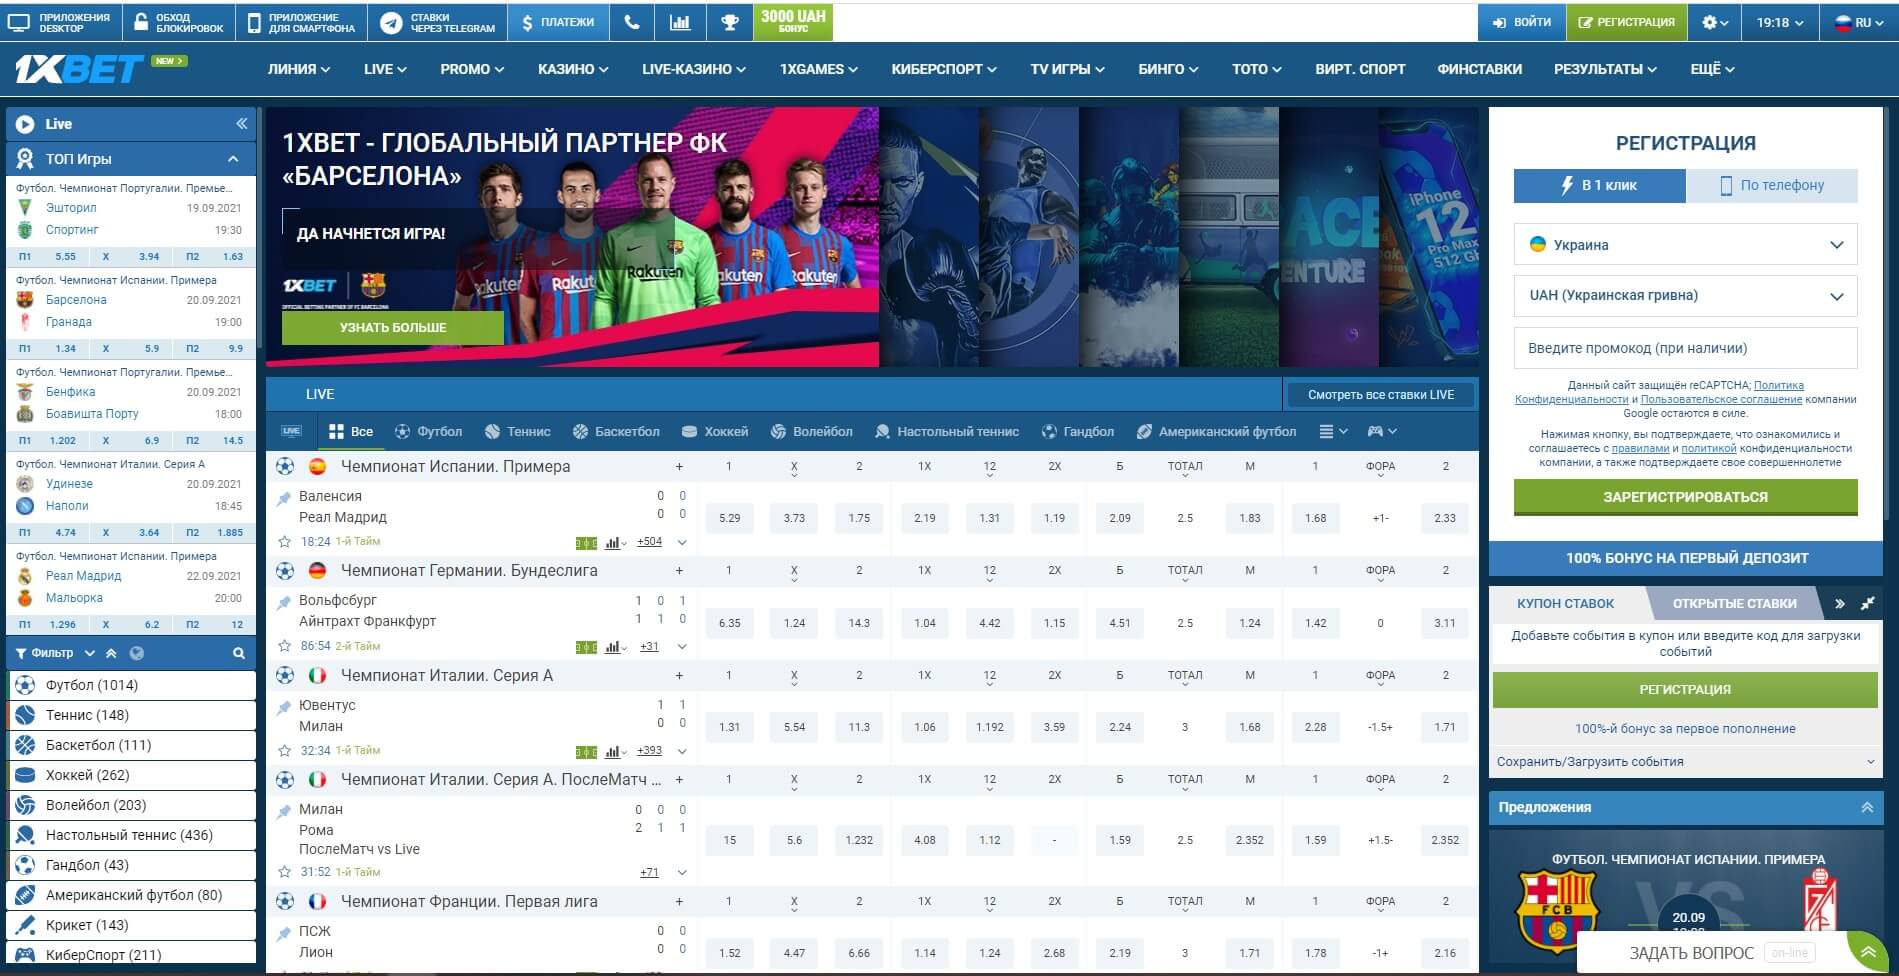1899x976 pixels.
Task: Open the ТОТАЛ dropdown in the Бундеслига row
Action: 1185,574
